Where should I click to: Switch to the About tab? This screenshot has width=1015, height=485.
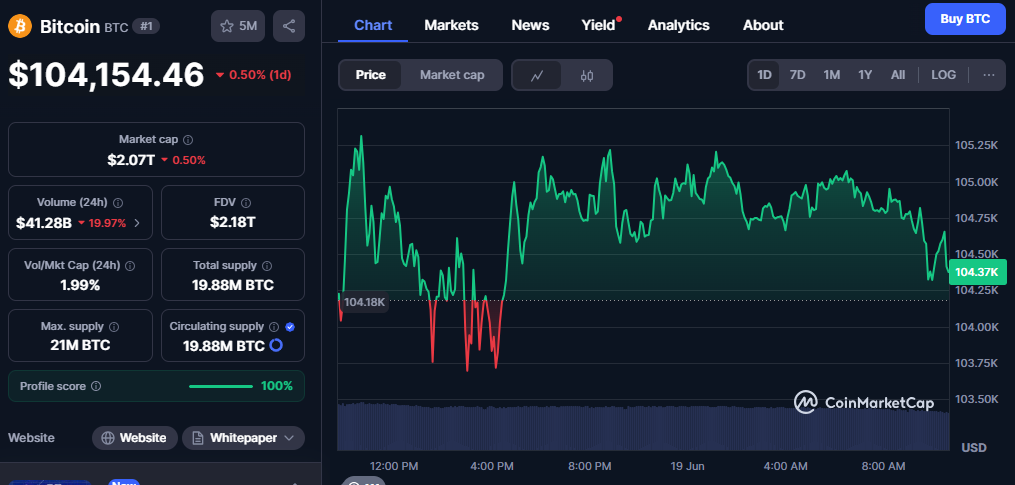(763, 25)
